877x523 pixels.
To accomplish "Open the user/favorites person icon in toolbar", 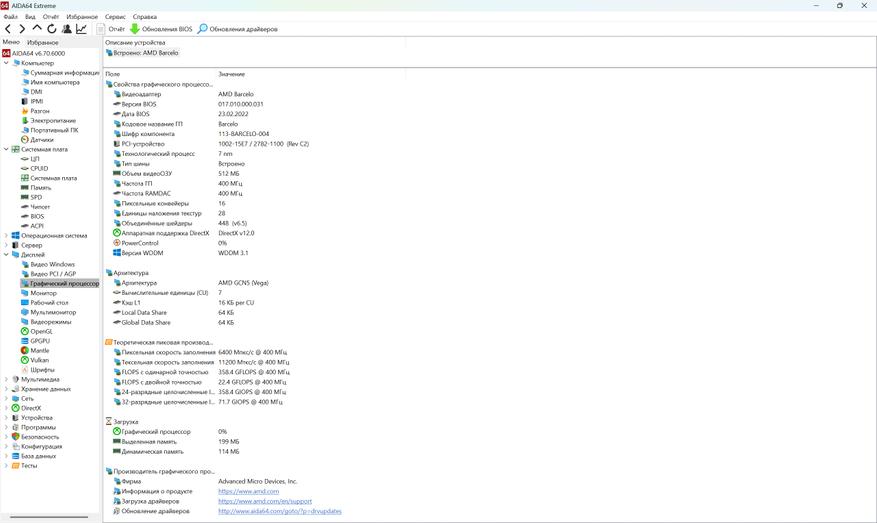I will 67,29.
